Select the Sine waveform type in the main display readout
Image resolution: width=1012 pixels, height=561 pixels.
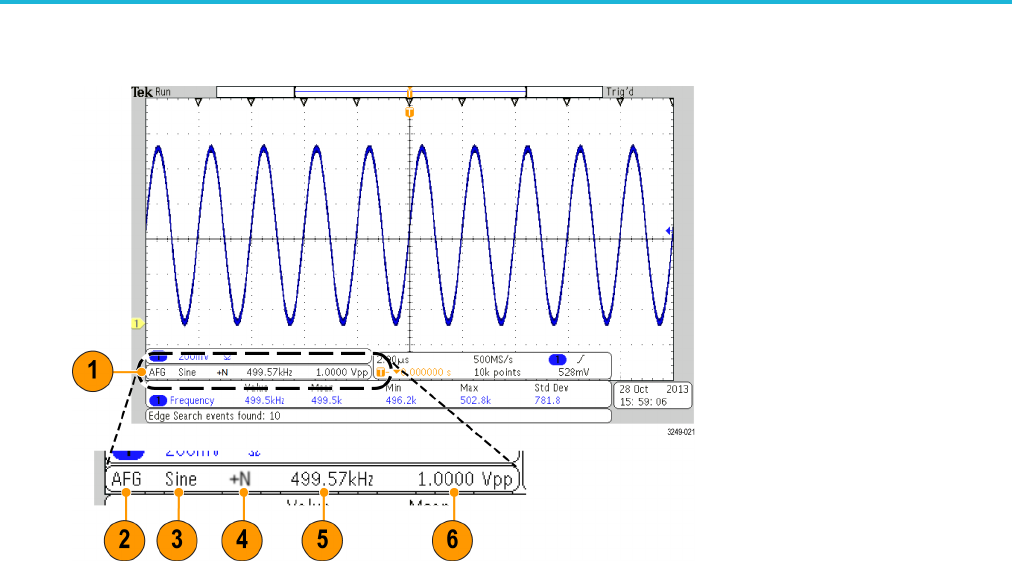click(187, 372)
